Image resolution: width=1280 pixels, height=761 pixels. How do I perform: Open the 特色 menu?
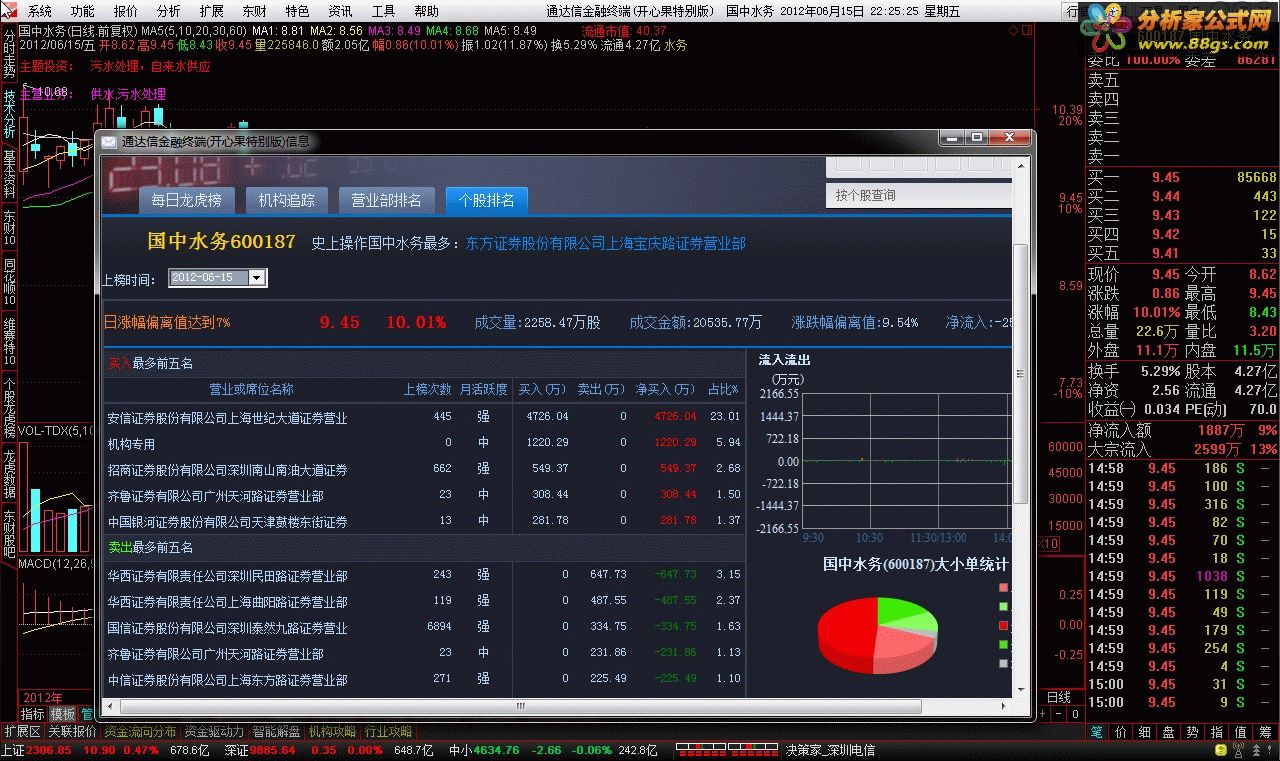pos(298,11)
